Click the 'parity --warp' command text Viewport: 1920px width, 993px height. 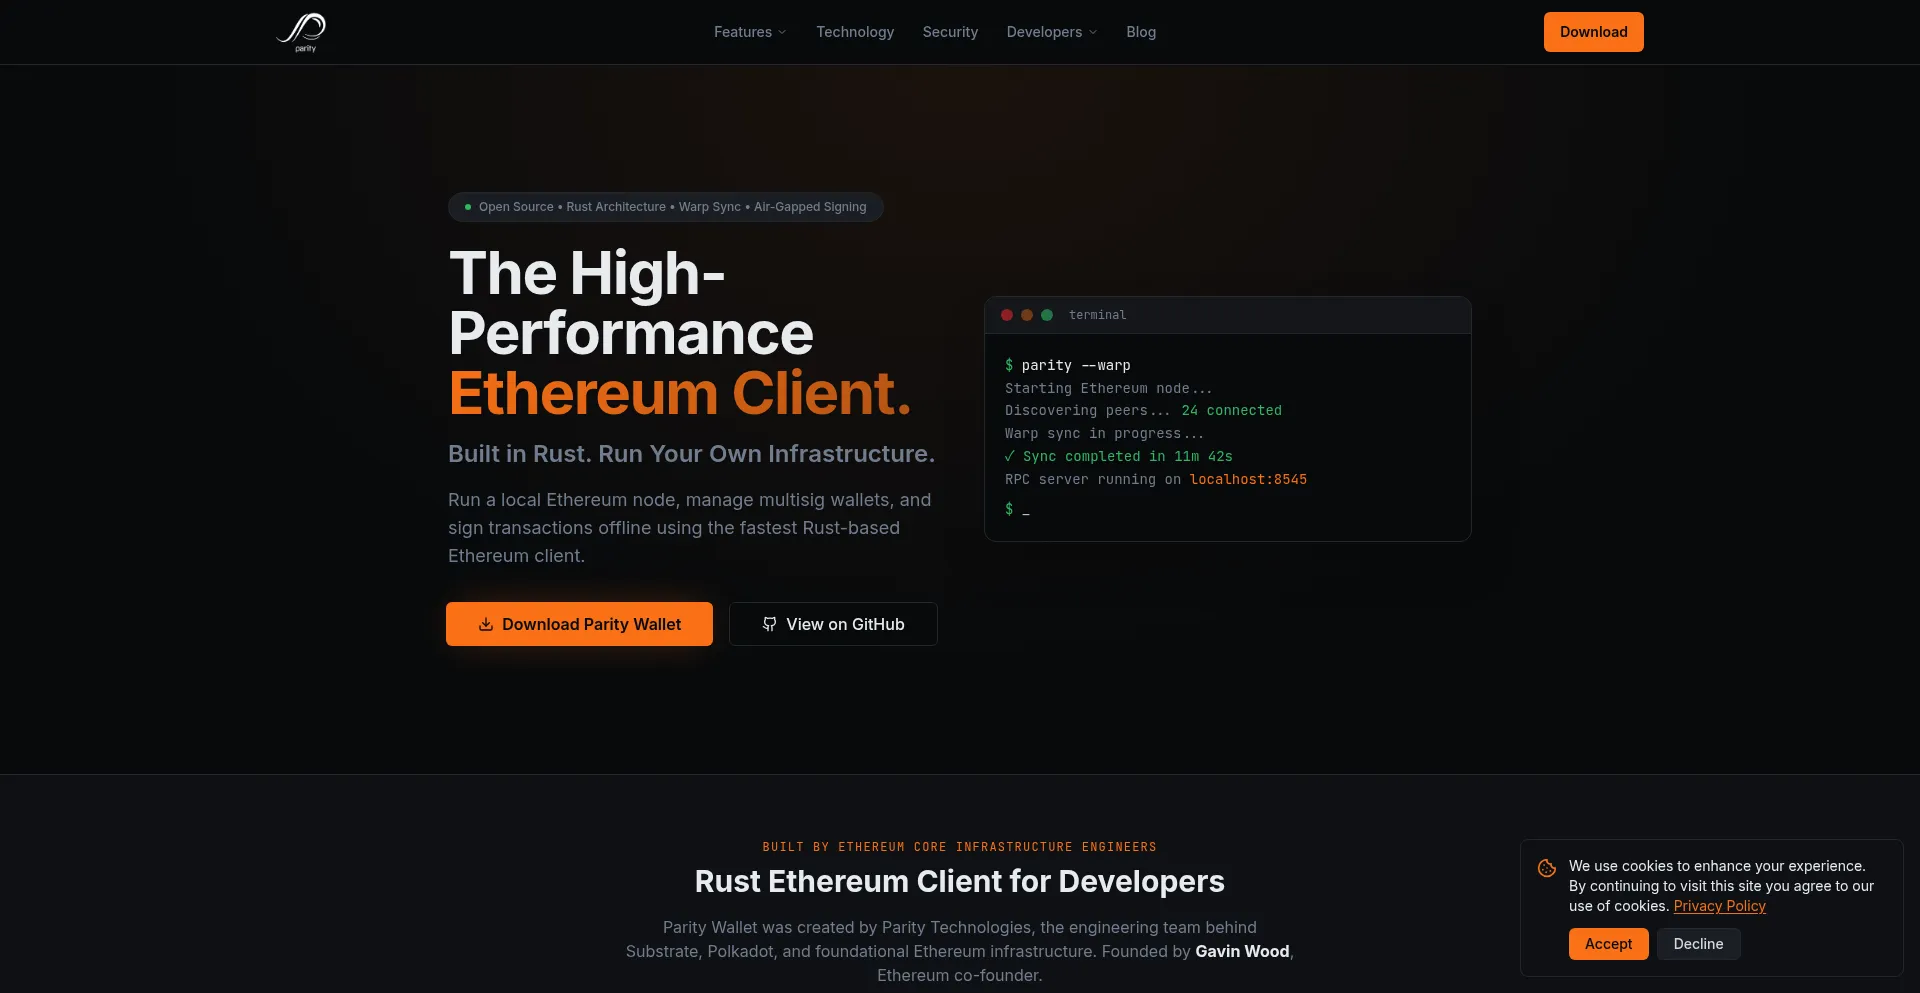1076,365
